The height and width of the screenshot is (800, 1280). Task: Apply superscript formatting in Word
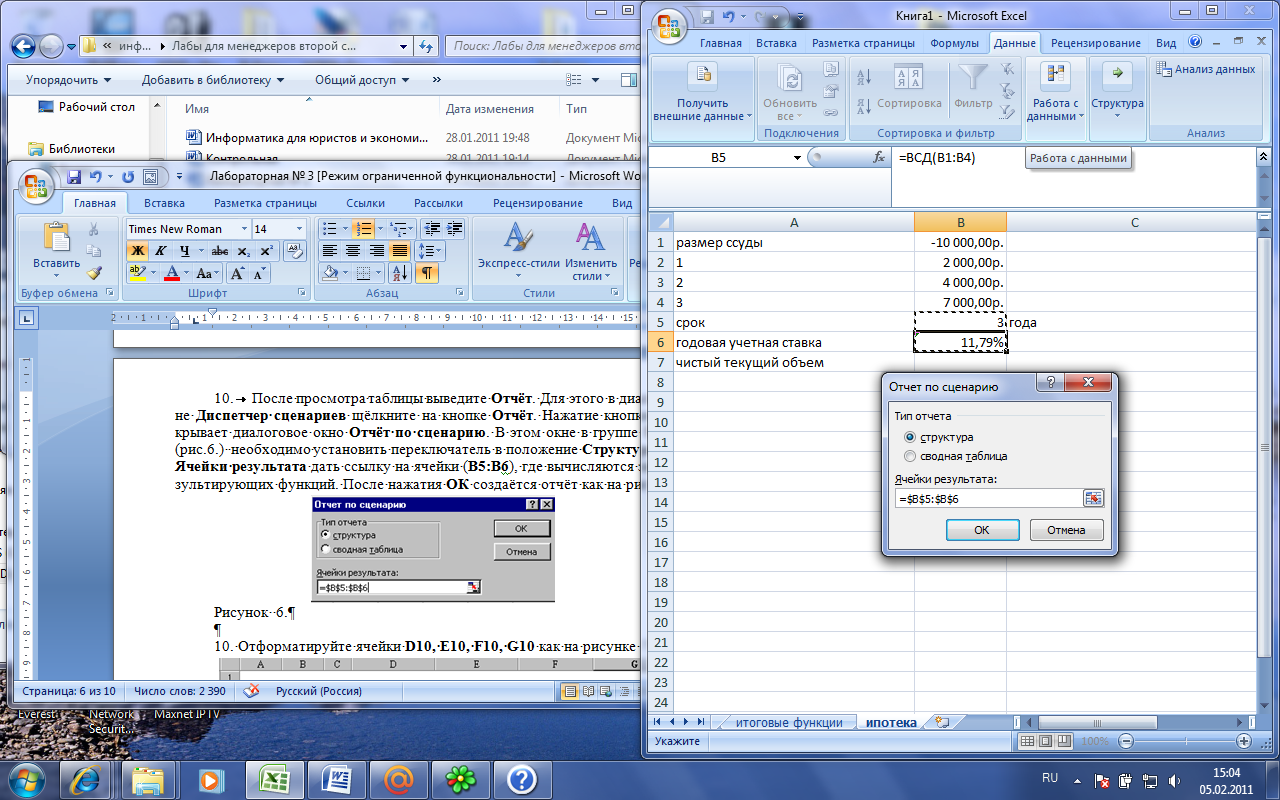click(x=266, y=250)
